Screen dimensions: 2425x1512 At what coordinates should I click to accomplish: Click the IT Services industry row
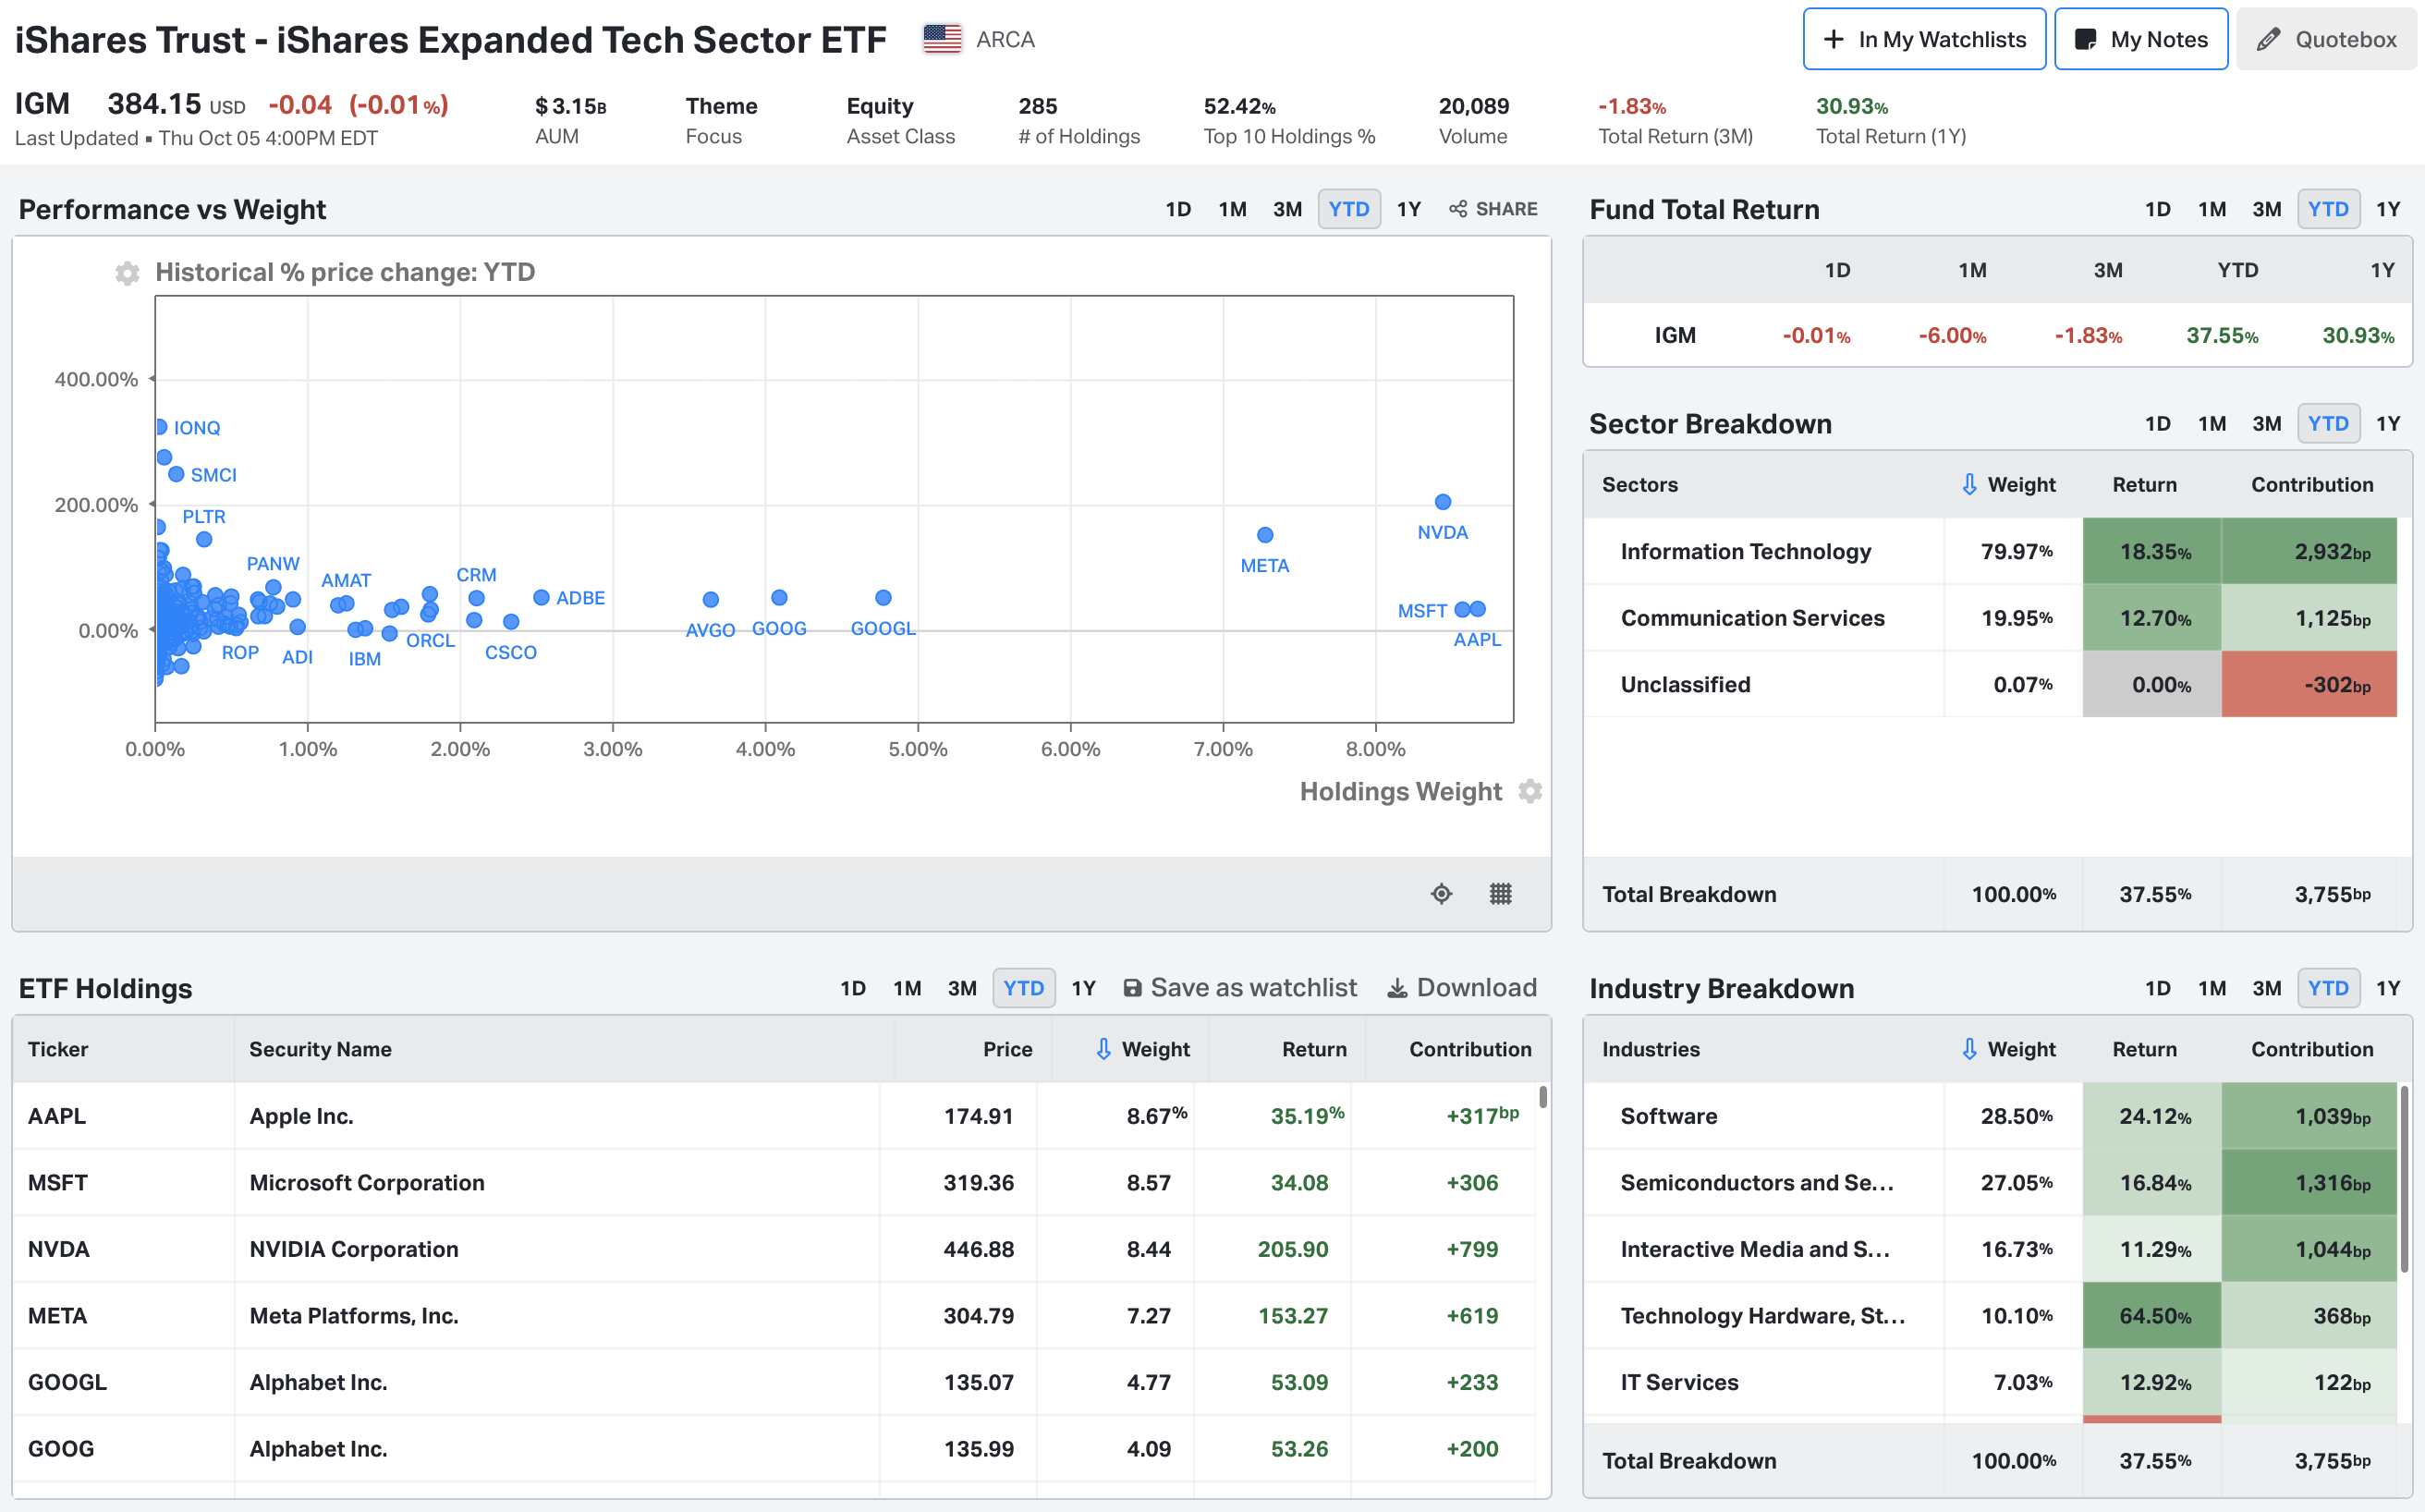(x=1991, y=1382)
